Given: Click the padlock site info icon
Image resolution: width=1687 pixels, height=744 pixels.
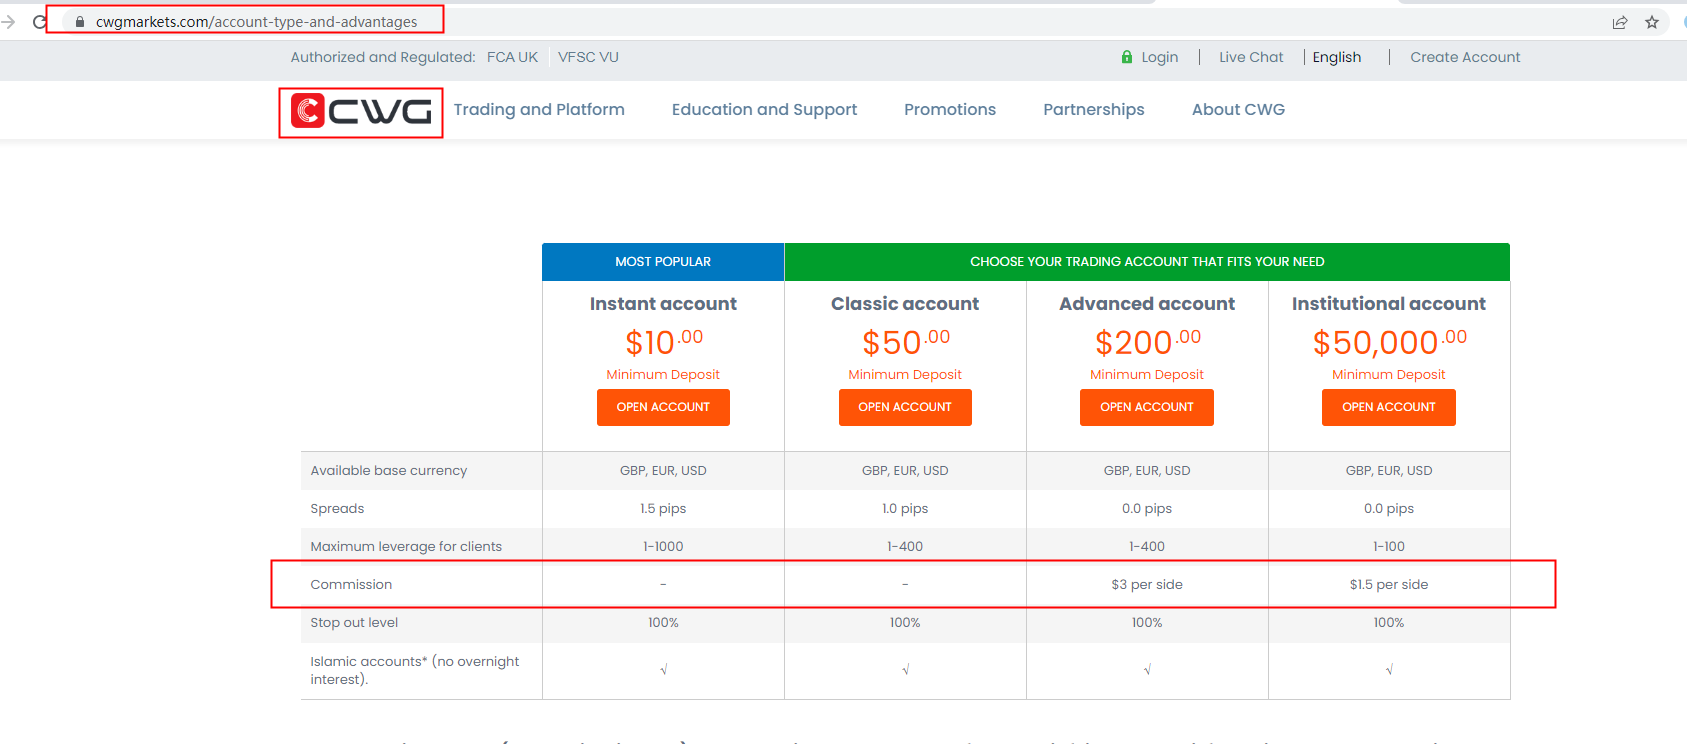Looking at the screenshot, I should pos(80,22).
